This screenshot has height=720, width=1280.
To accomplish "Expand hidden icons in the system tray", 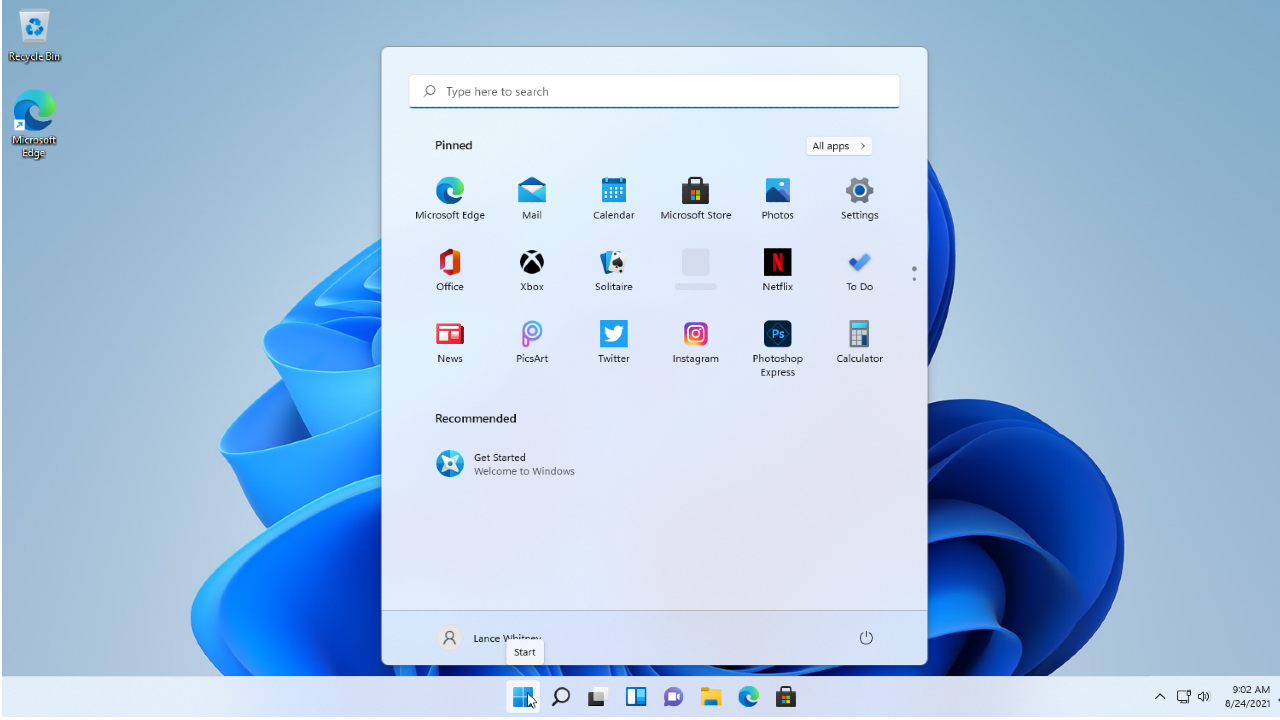I will coord(1159,696).
